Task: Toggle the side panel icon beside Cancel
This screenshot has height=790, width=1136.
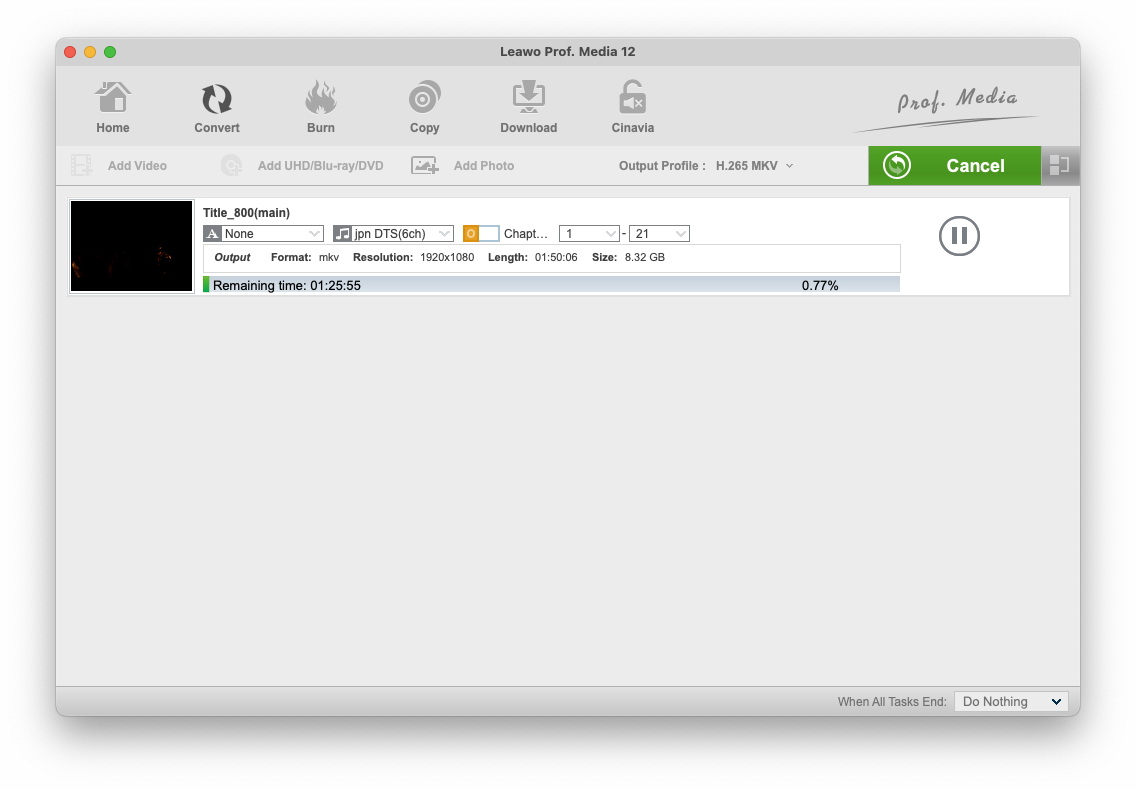Action: point(1060,165)
